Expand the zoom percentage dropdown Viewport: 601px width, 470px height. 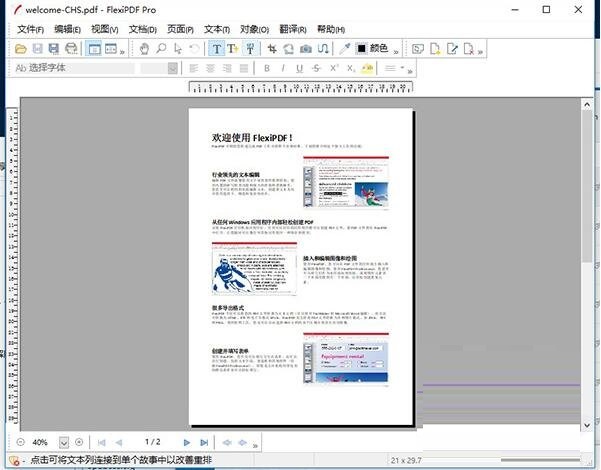(x=65, y=442)
